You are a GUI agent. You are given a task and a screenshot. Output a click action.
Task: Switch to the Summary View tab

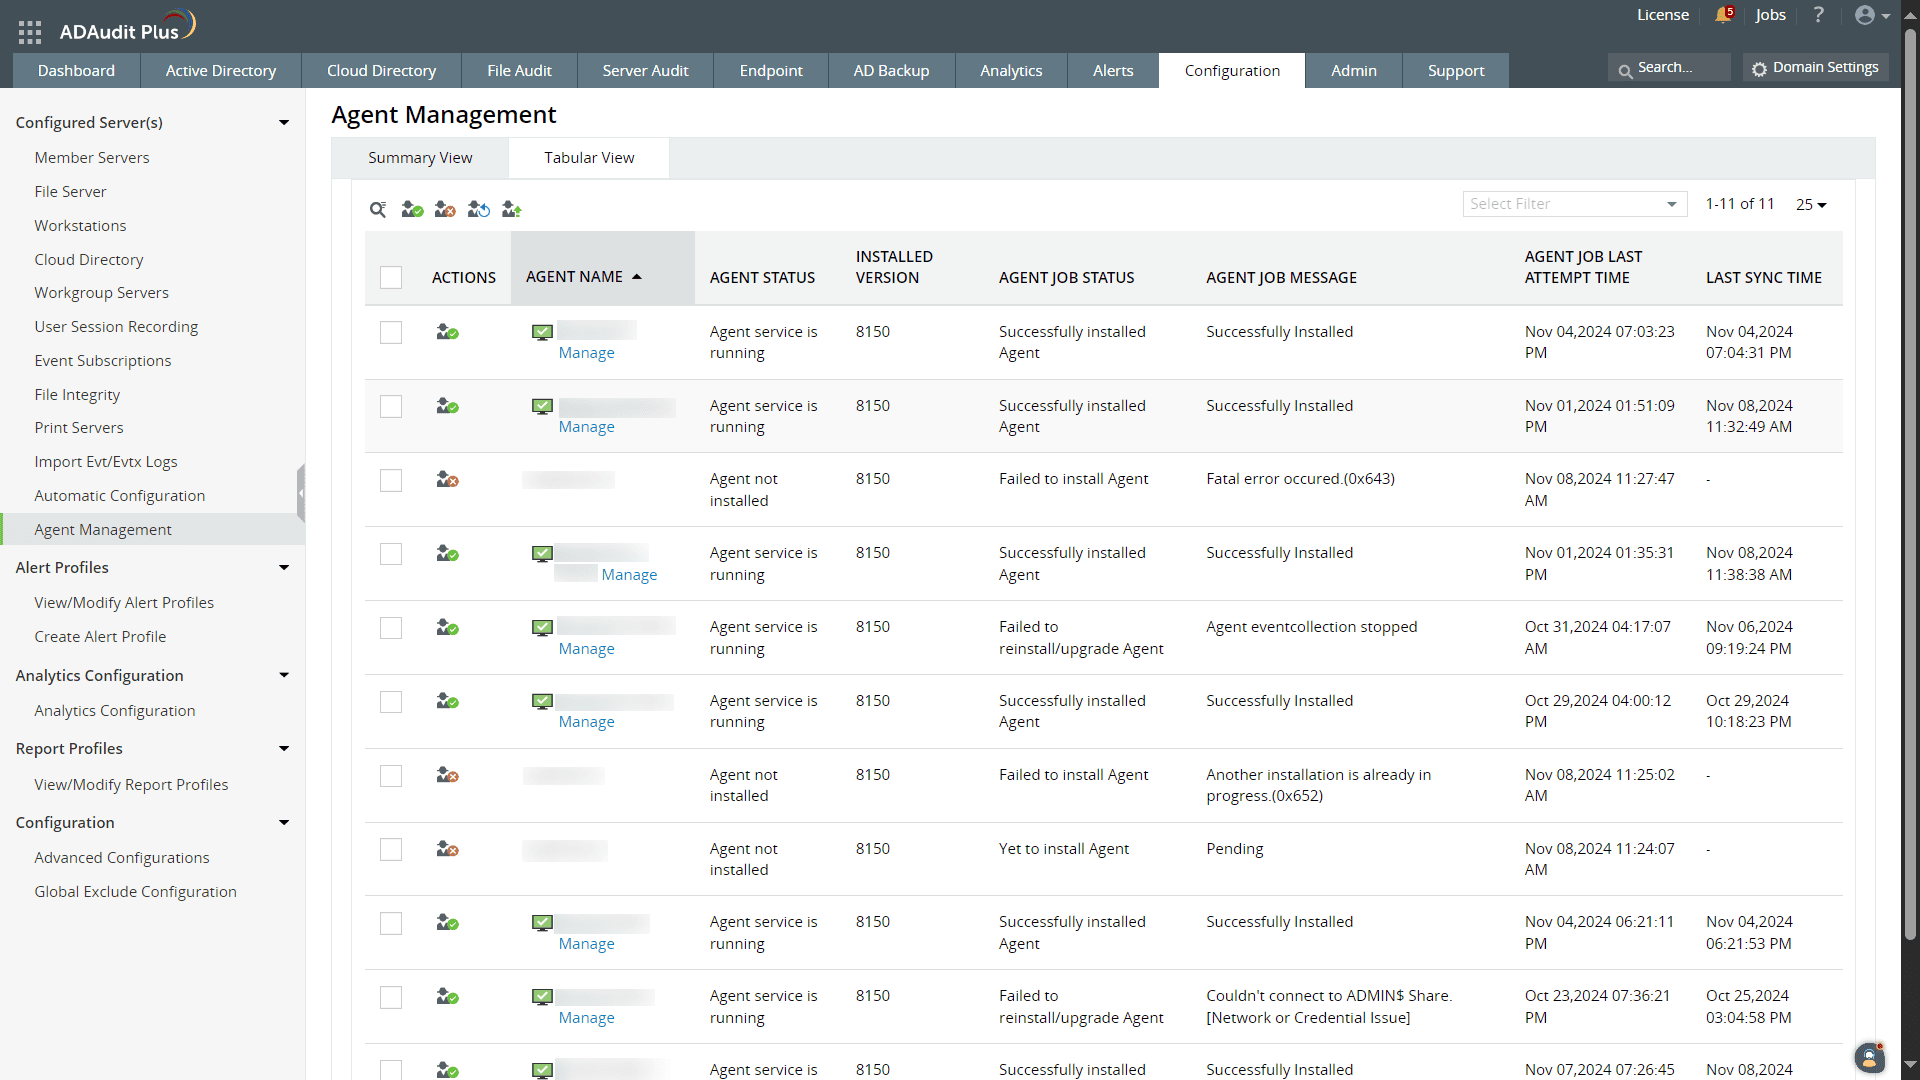[x=420, y=157]
